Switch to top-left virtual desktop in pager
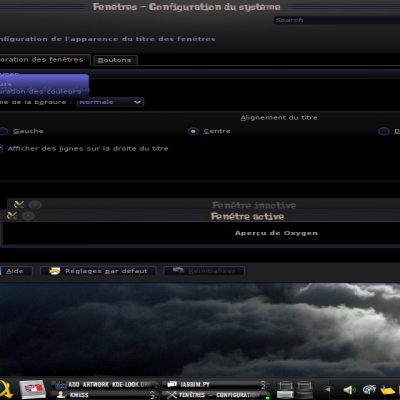 (285, 386)
